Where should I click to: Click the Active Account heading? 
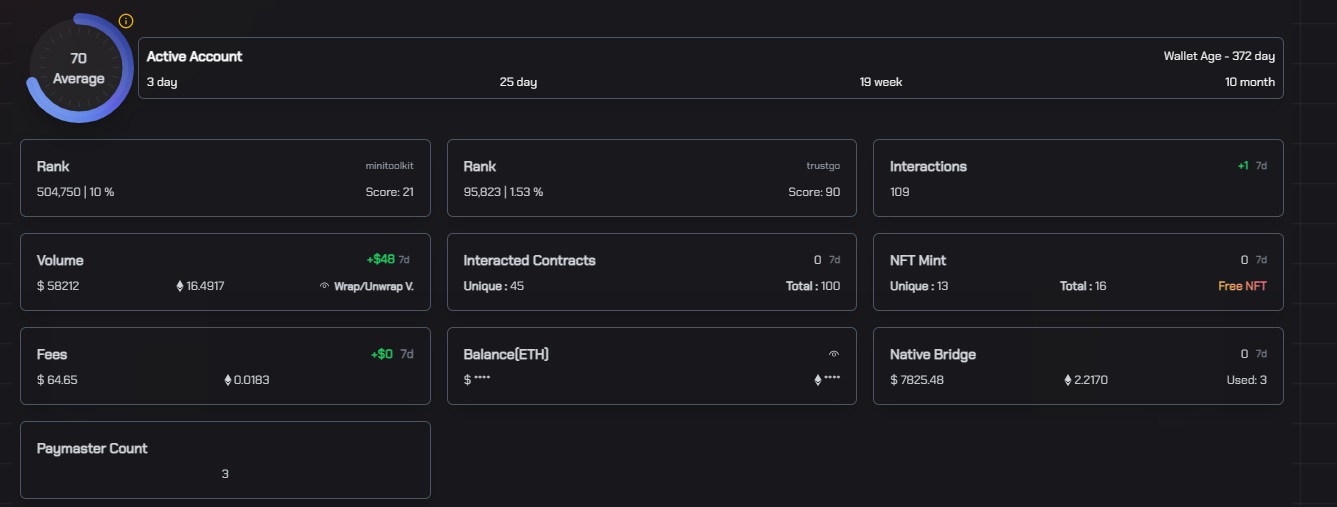(x=194, y=56)
